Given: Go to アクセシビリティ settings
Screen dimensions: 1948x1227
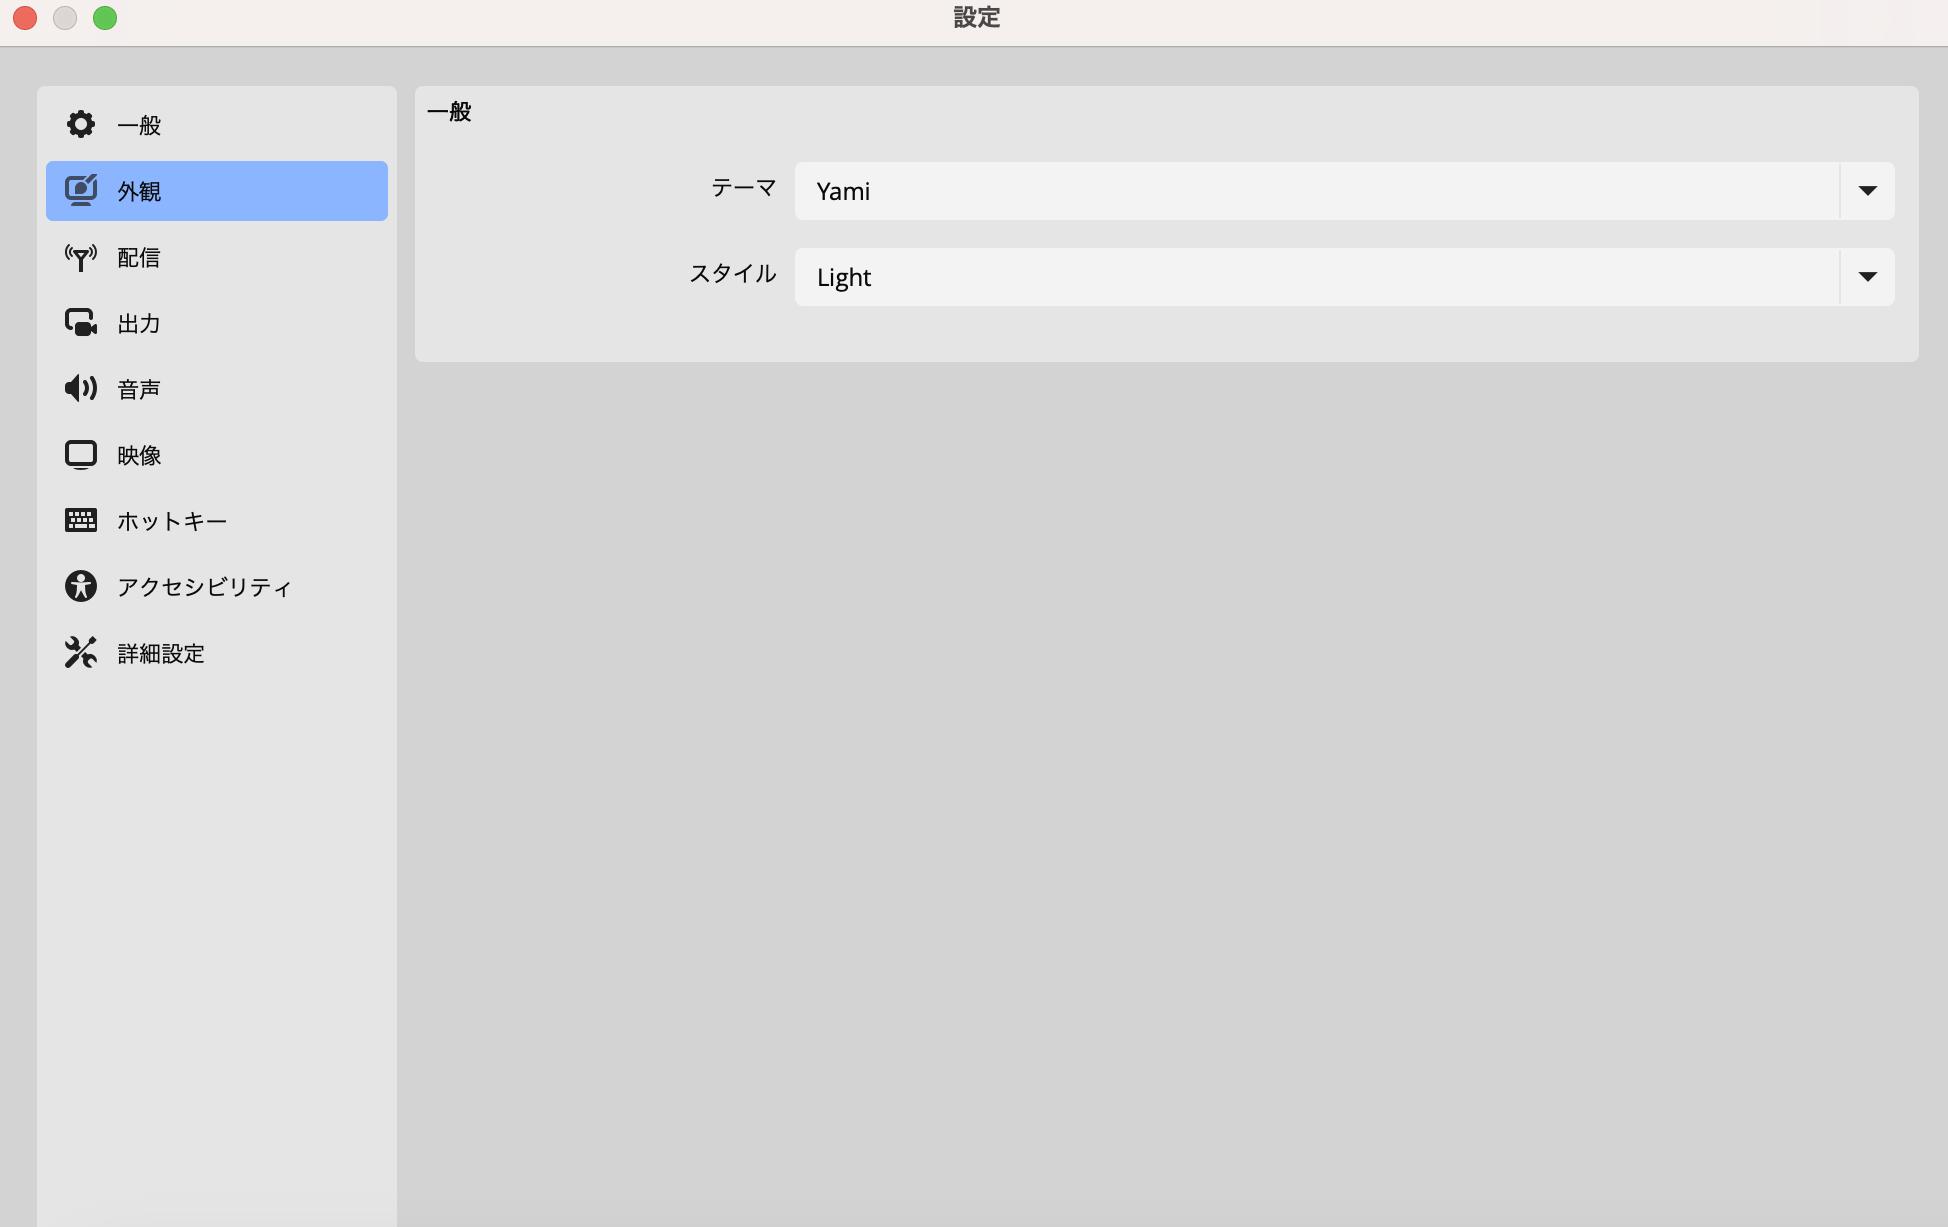Looking at the screenshot, I should (x=217, y=587).
